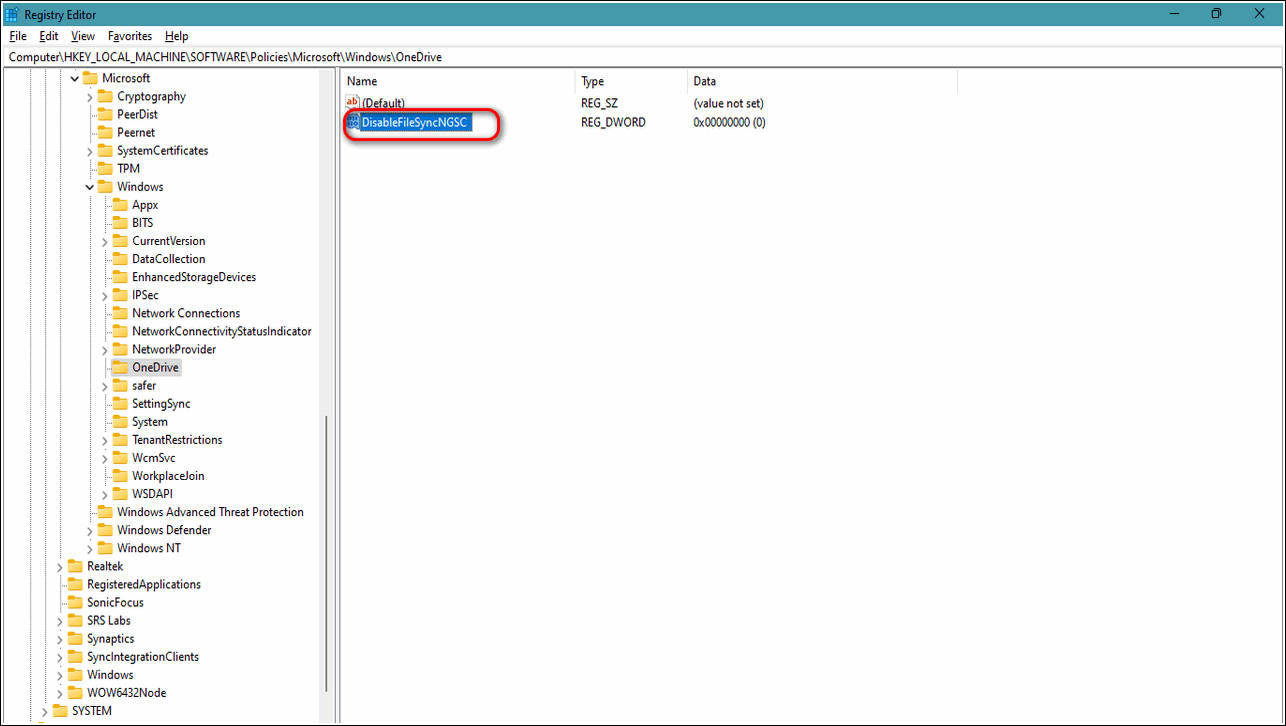Screen dimensions: 1286x726
Task: Click the Windows Defender folder icon
Action: 105,531
